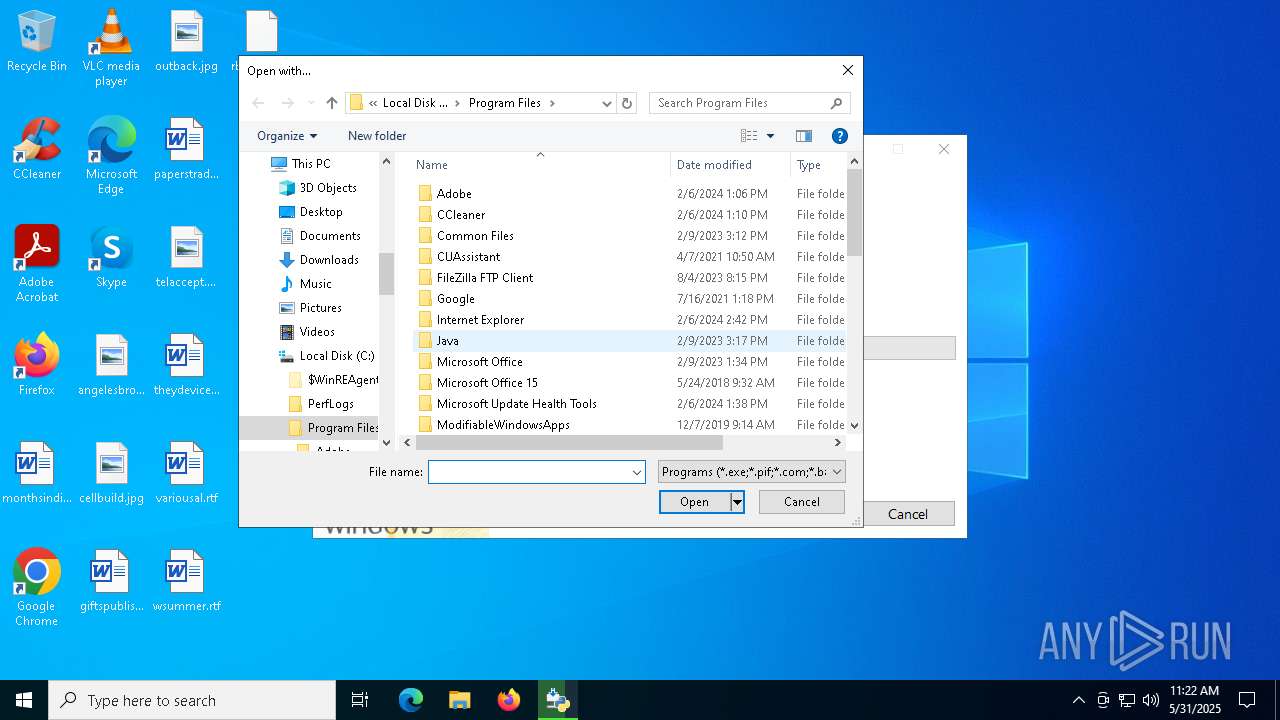Select the Internet Explorer folder
1280x720 pixels.
630,320
